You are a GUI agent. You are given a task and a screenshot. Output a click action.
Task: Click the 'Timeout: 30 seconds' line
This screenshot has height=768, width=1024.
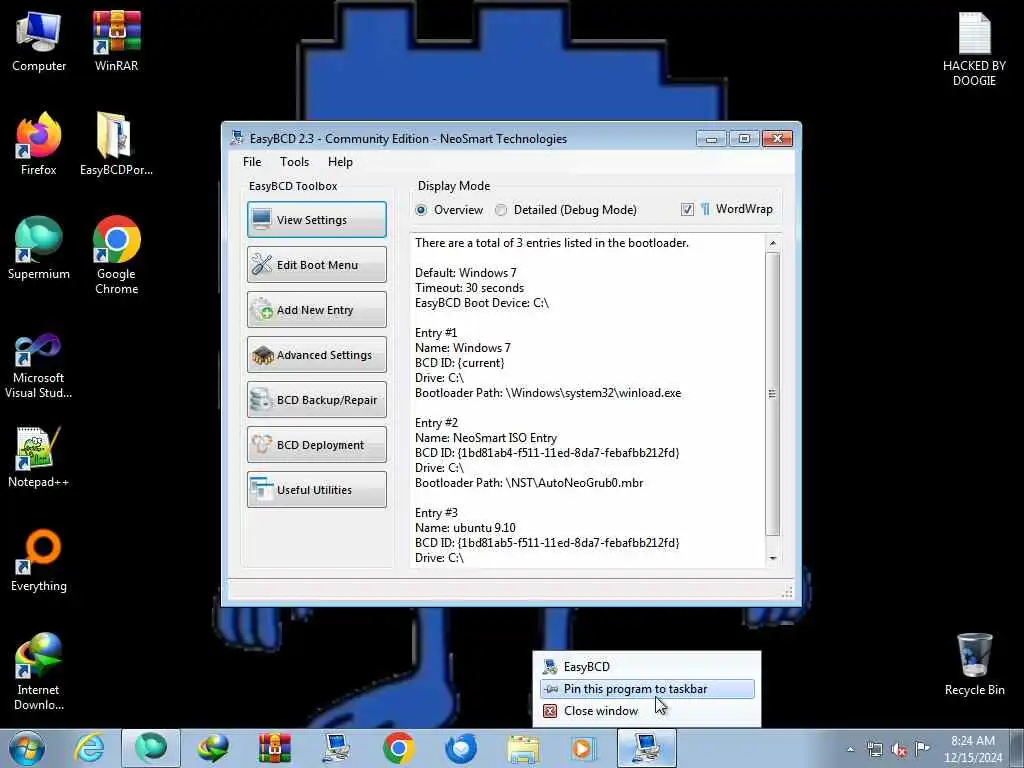pyautogui.click(x=470, y=288)
